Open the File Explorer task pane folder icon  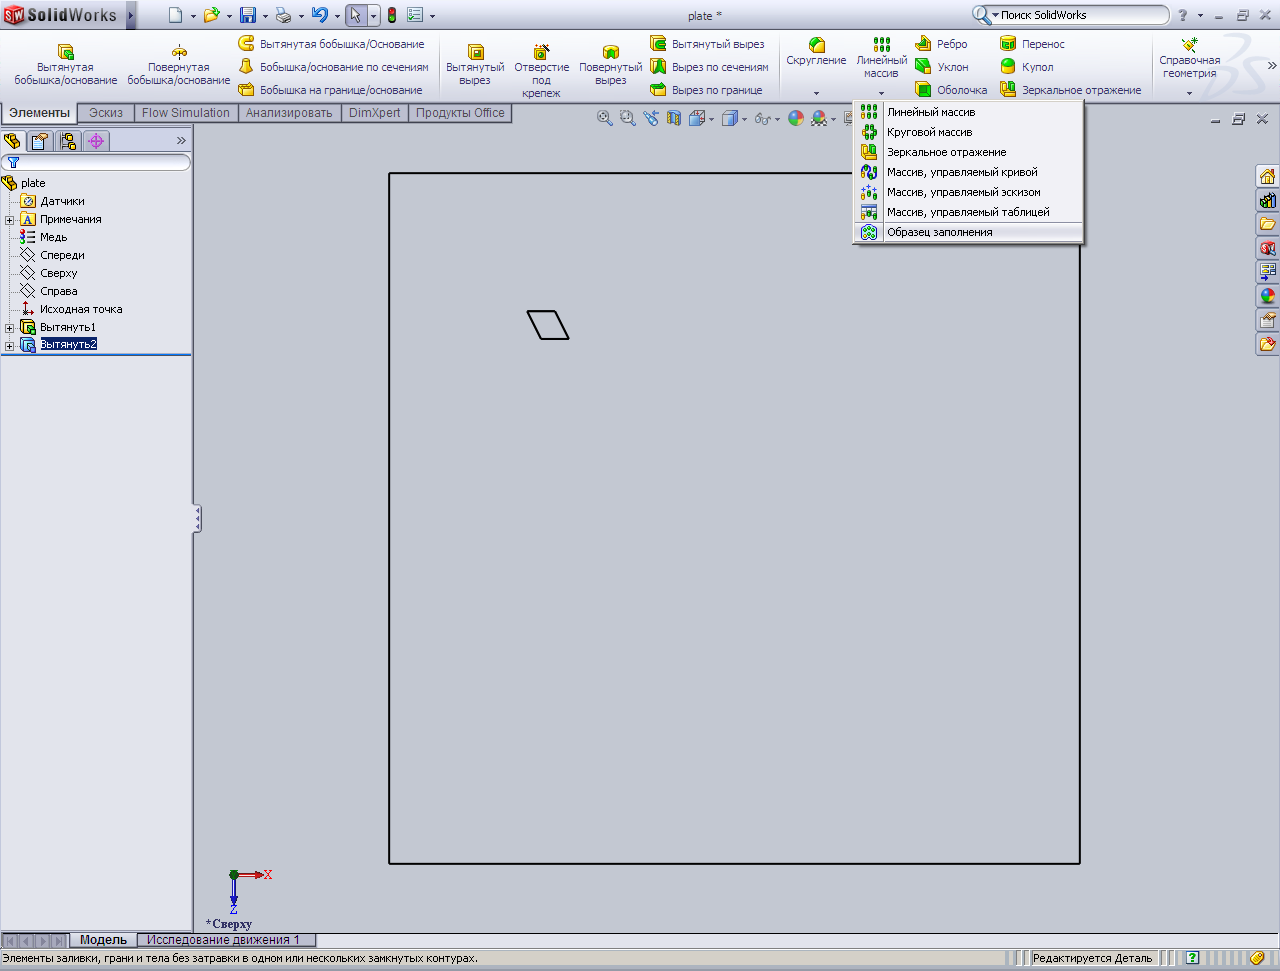pos(1267,224)
